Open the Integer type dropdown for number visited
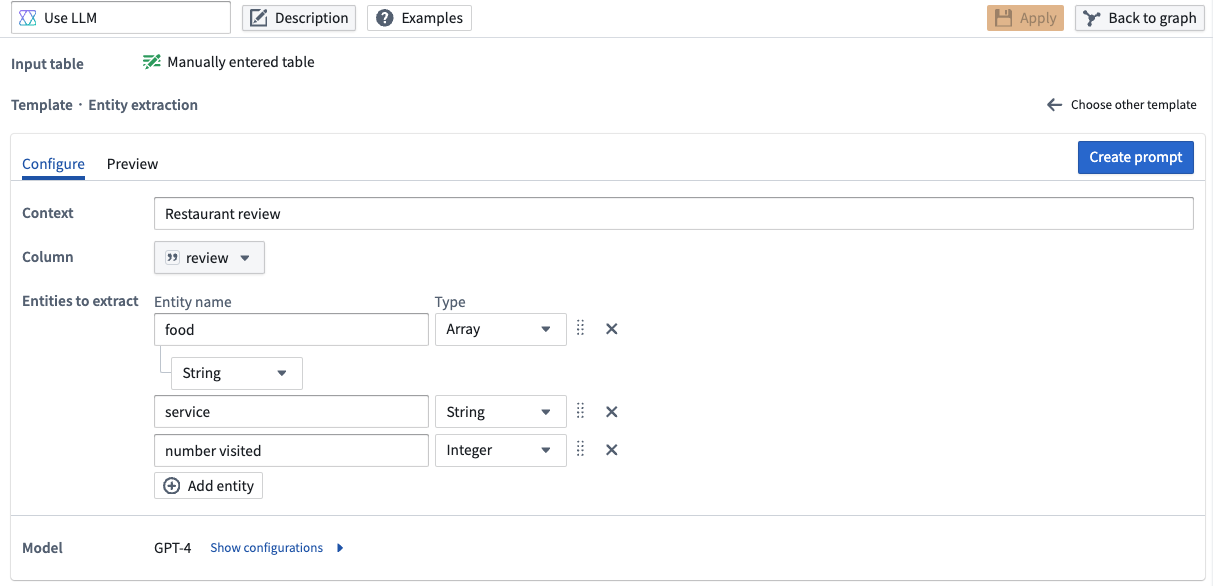The height and width of the screenshot is (586, 1213). pos(500,450)
